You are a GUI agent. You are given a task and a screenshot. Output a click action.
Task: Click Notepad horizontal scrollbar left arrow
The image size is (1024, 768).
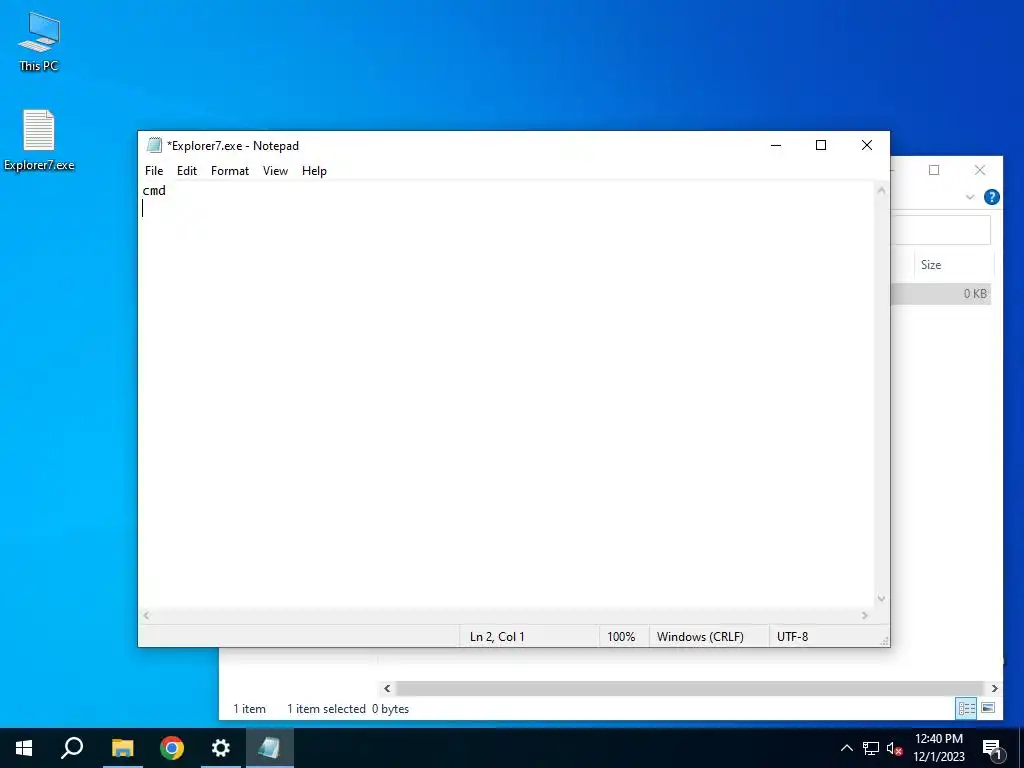tap(146, 615)
